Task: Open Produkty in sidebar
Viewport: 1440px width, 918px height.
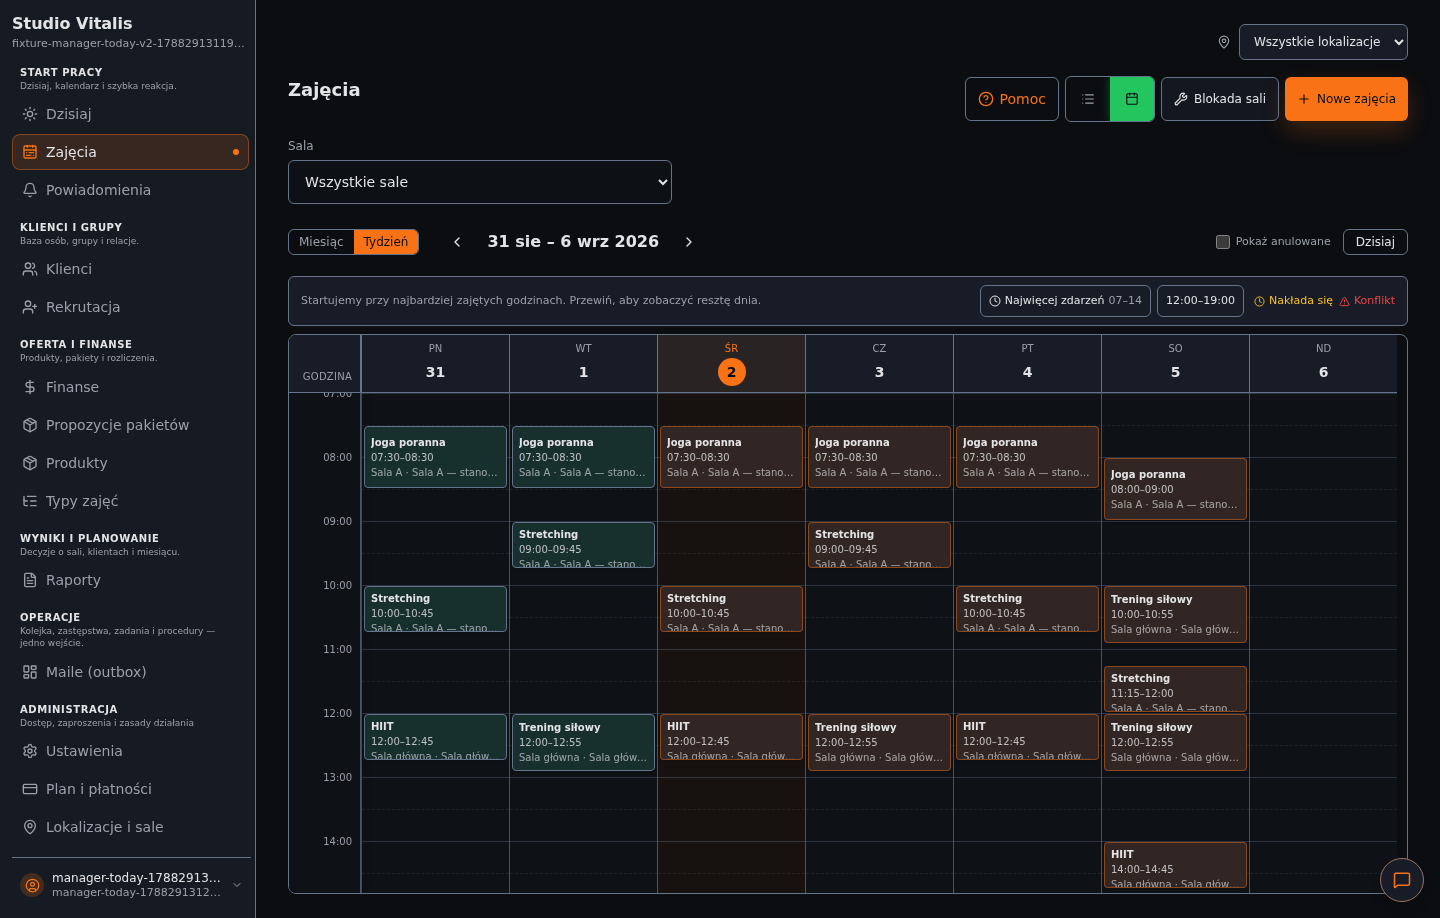Action: click(130, 463)
